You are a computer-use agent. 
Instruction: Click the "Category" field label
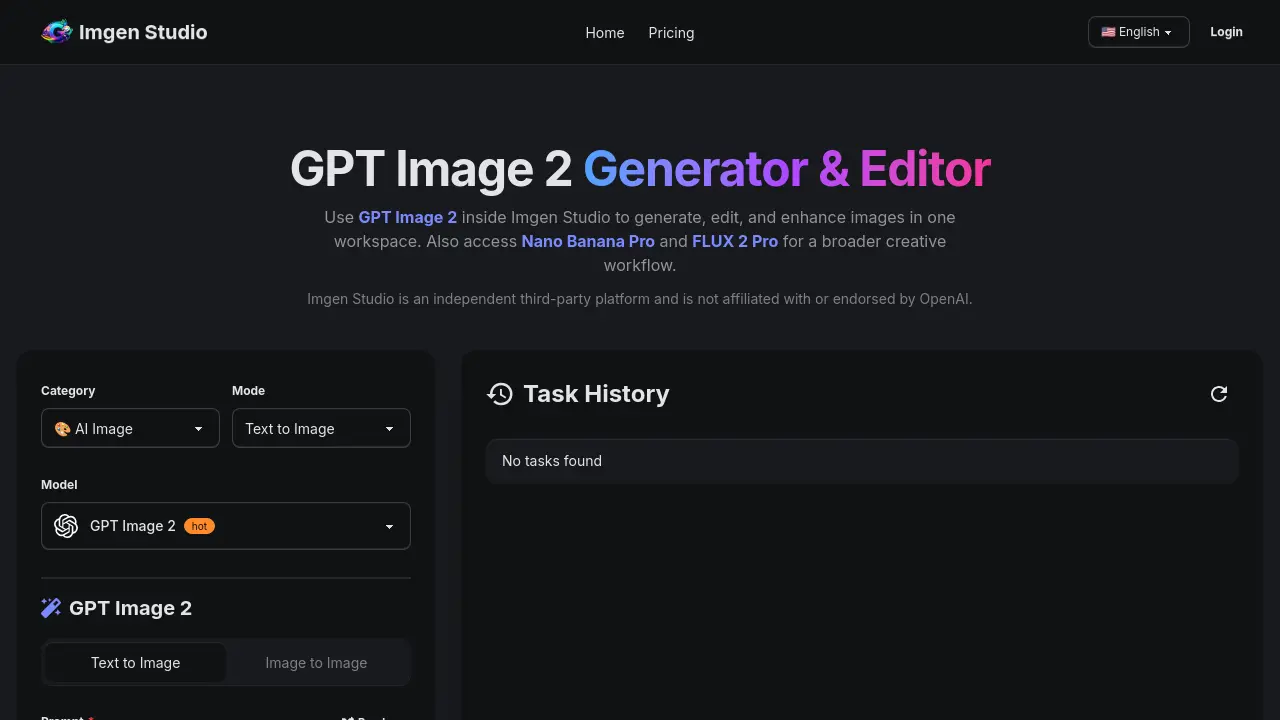click(68, 391)
